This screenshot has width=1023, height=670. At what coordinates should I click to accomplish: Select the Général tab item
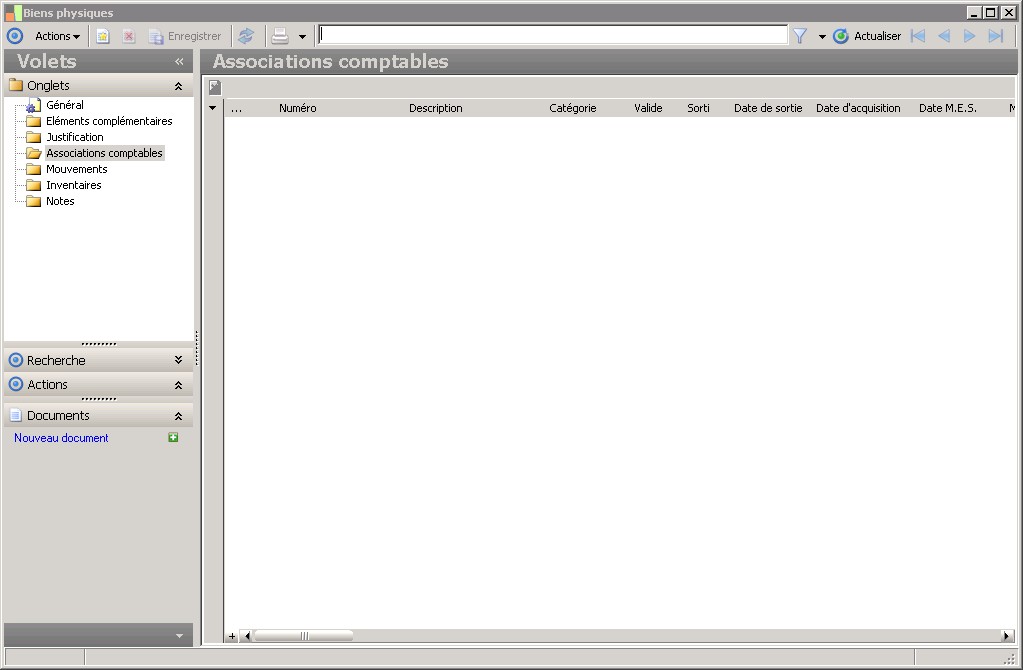(x=65, y=105)
